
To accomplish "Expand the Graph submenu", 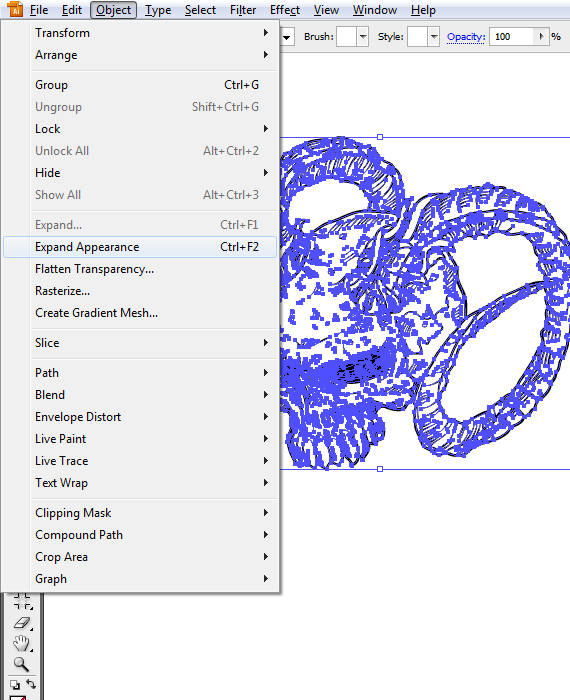I will pos(140,579).
